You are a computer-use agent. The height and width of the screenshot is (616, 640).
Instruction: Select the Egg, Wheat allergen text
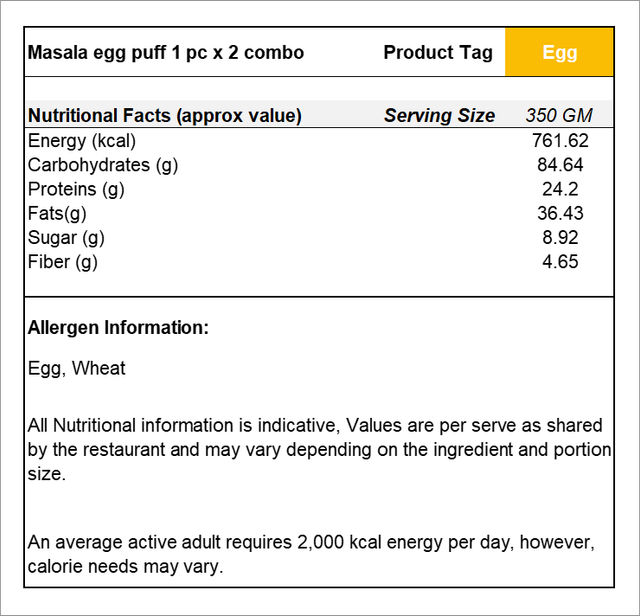77,369
